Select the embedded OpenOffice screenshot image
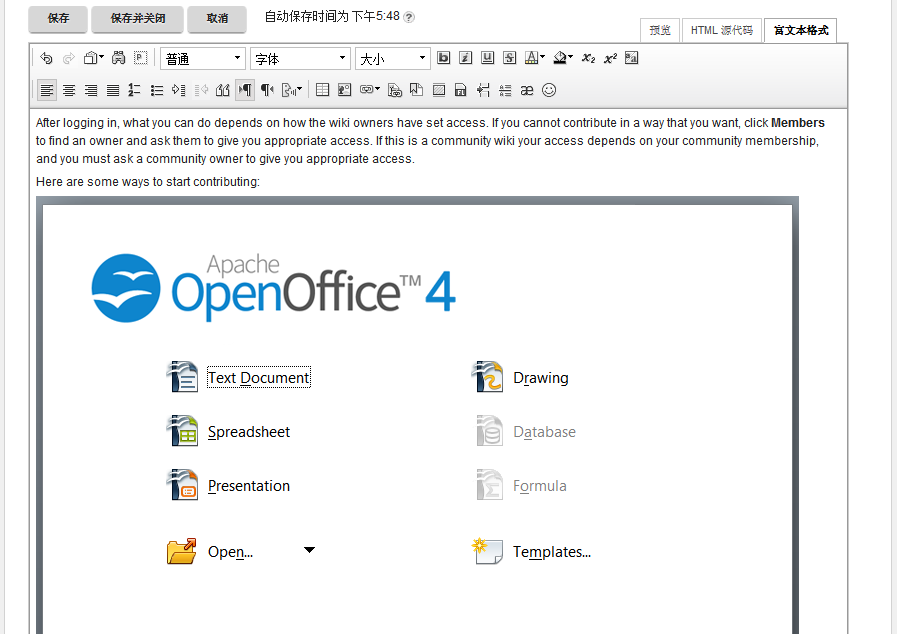The image size is (897, 634). [418, 415]
